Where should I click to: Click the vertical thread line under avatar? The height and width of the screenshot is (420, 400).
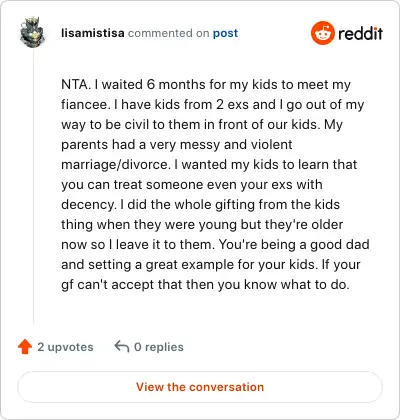33,186
